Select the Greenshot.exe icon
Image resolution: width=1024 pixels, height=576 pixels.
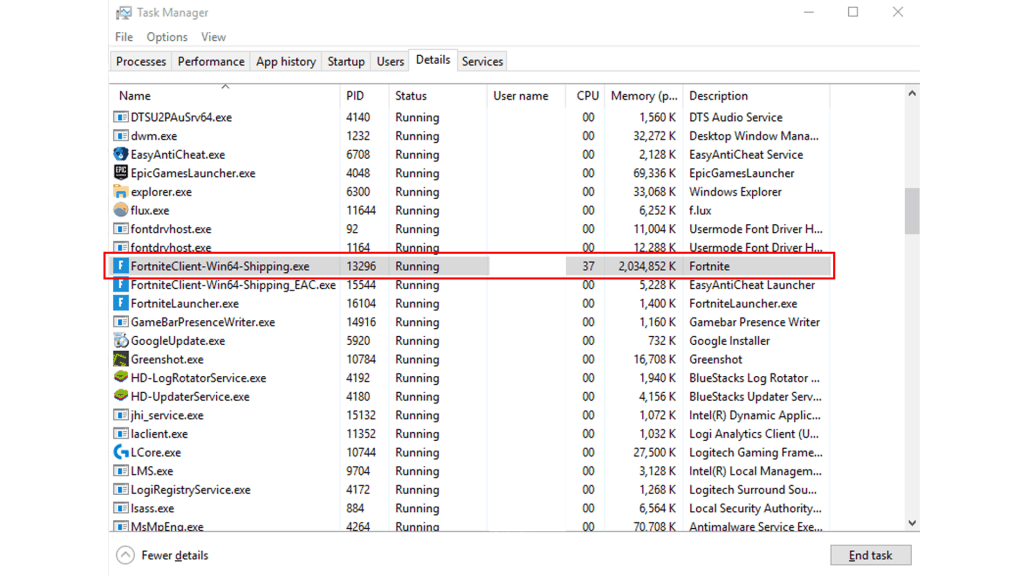[x=121, y=359]
